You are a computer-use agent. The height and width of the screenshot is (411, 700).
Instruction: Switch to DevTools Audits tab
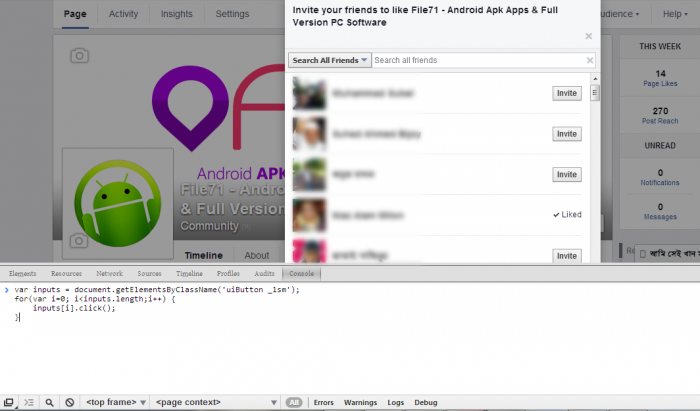[x=264, y=274]
